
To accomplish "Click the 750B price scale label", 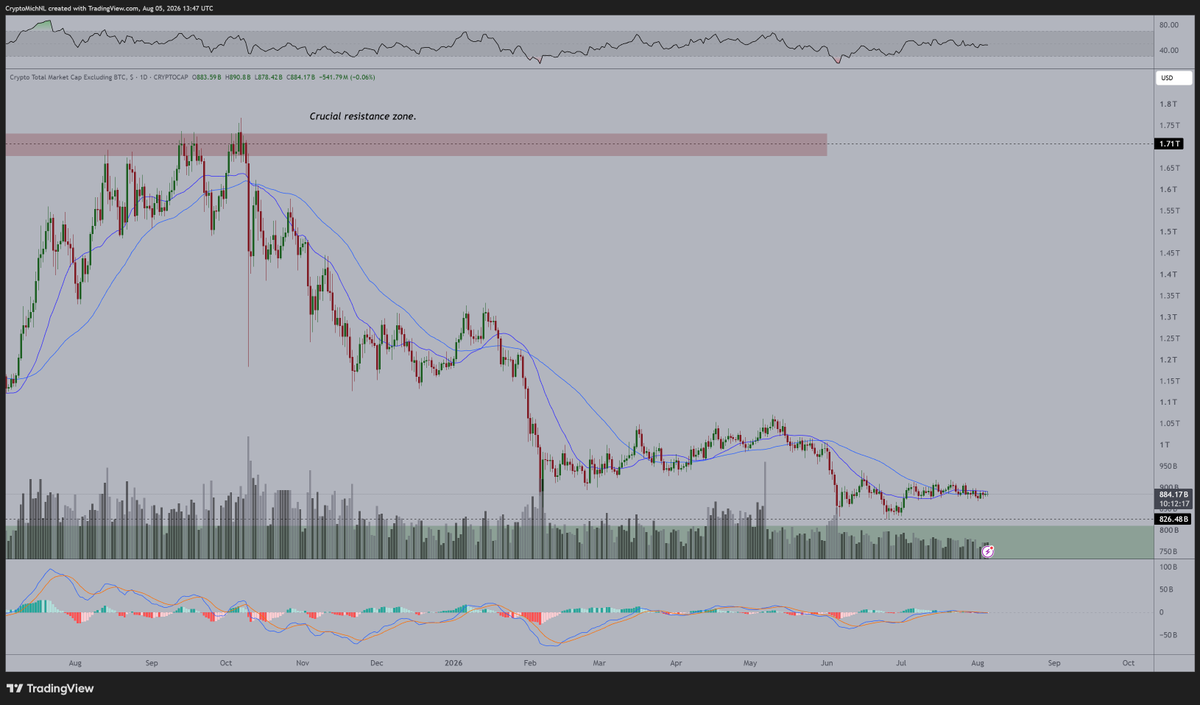I will tap(1168, 551).
